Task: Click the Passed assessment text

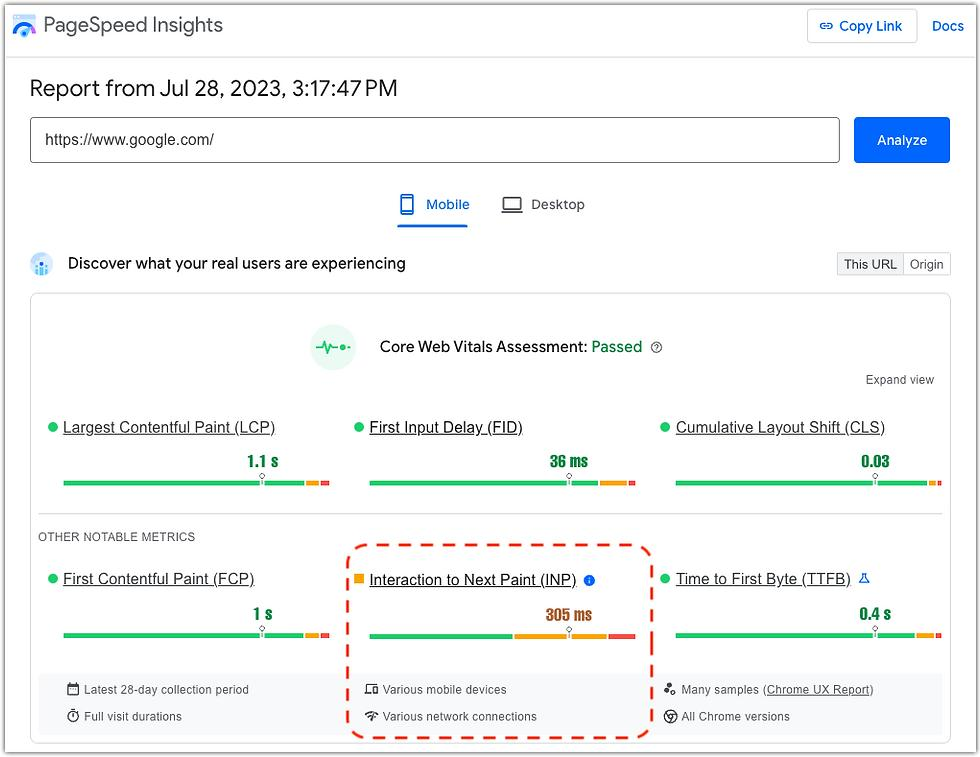Action: tap(616, 347)
